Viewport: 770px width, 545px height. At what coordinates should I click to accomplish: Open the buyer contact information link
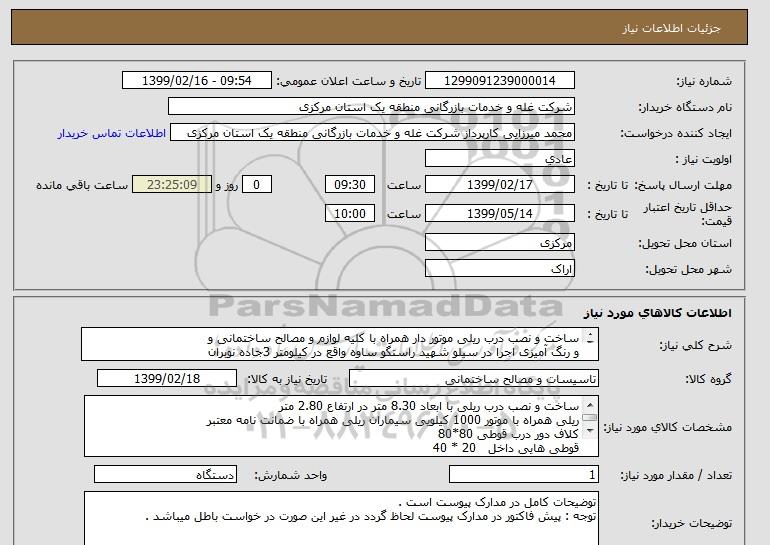coord(112,133)
